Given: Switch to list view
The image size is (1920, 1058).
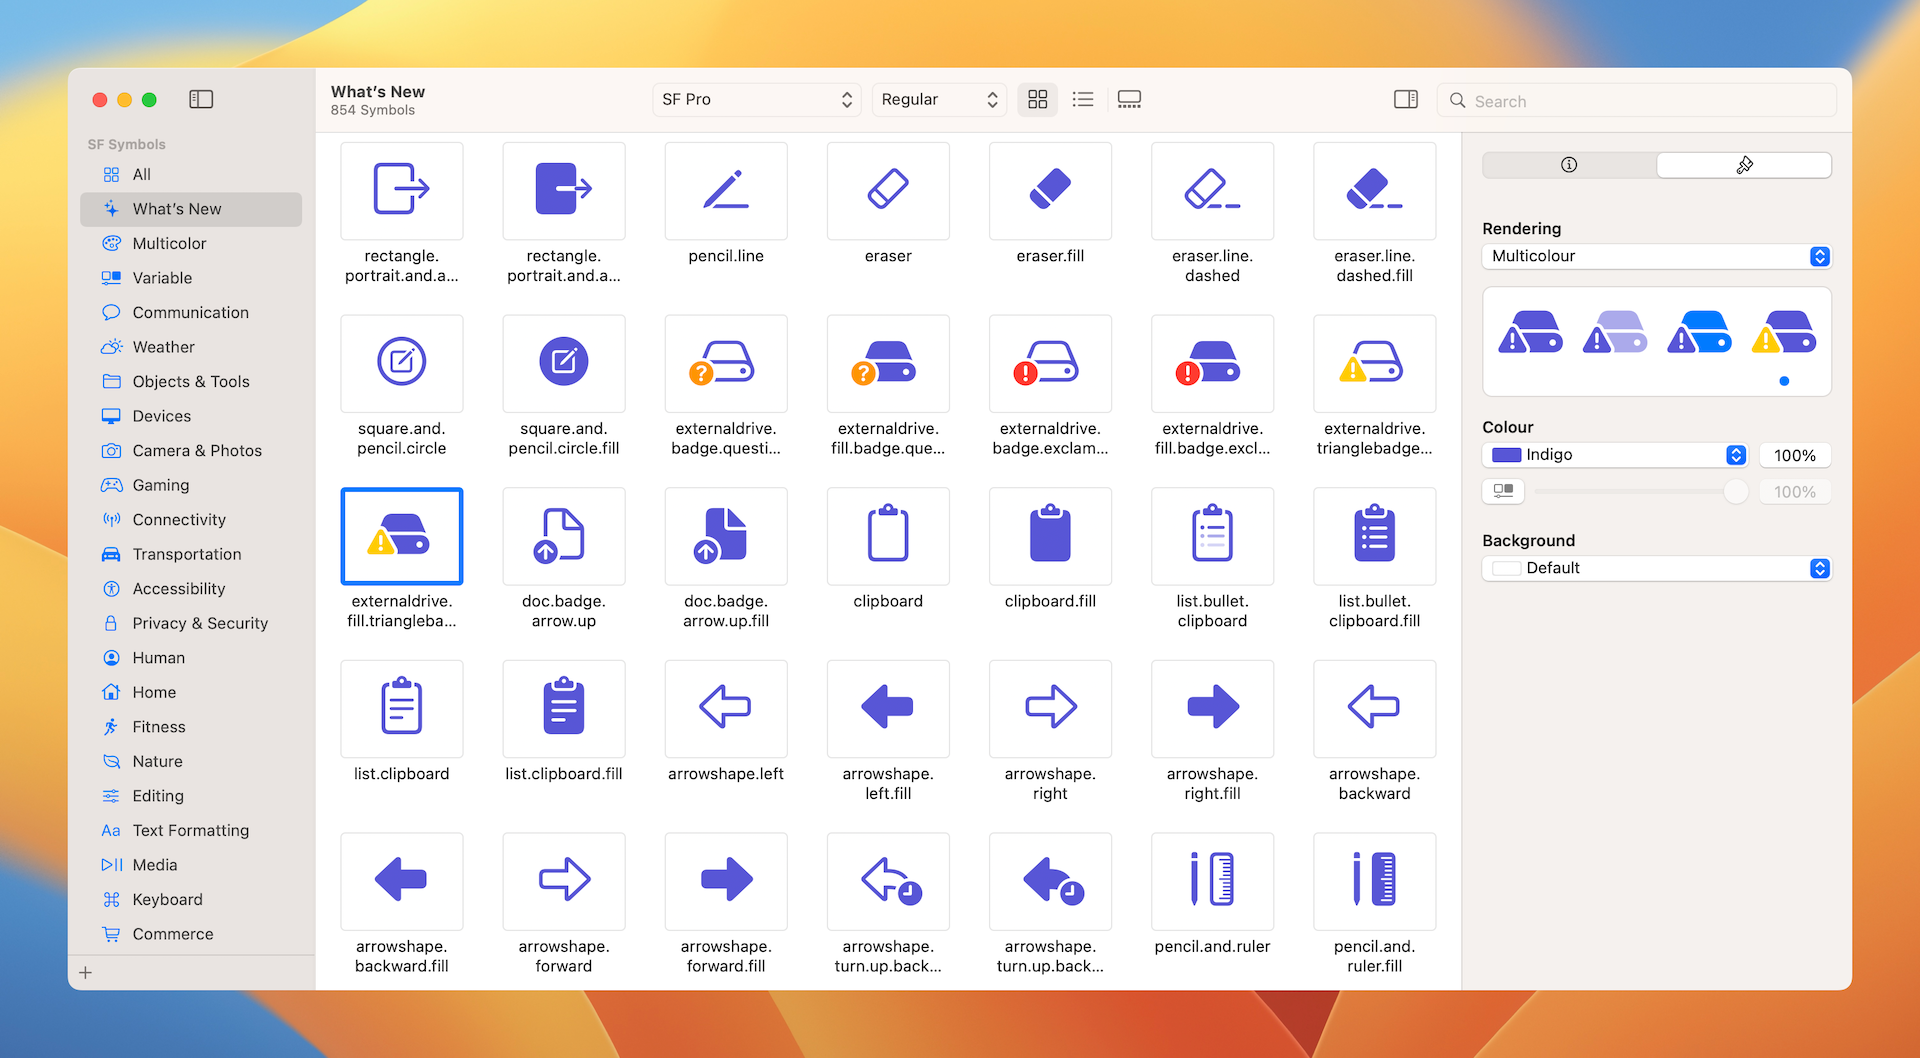Looking at the screenshot, I should coord(1082,99).
